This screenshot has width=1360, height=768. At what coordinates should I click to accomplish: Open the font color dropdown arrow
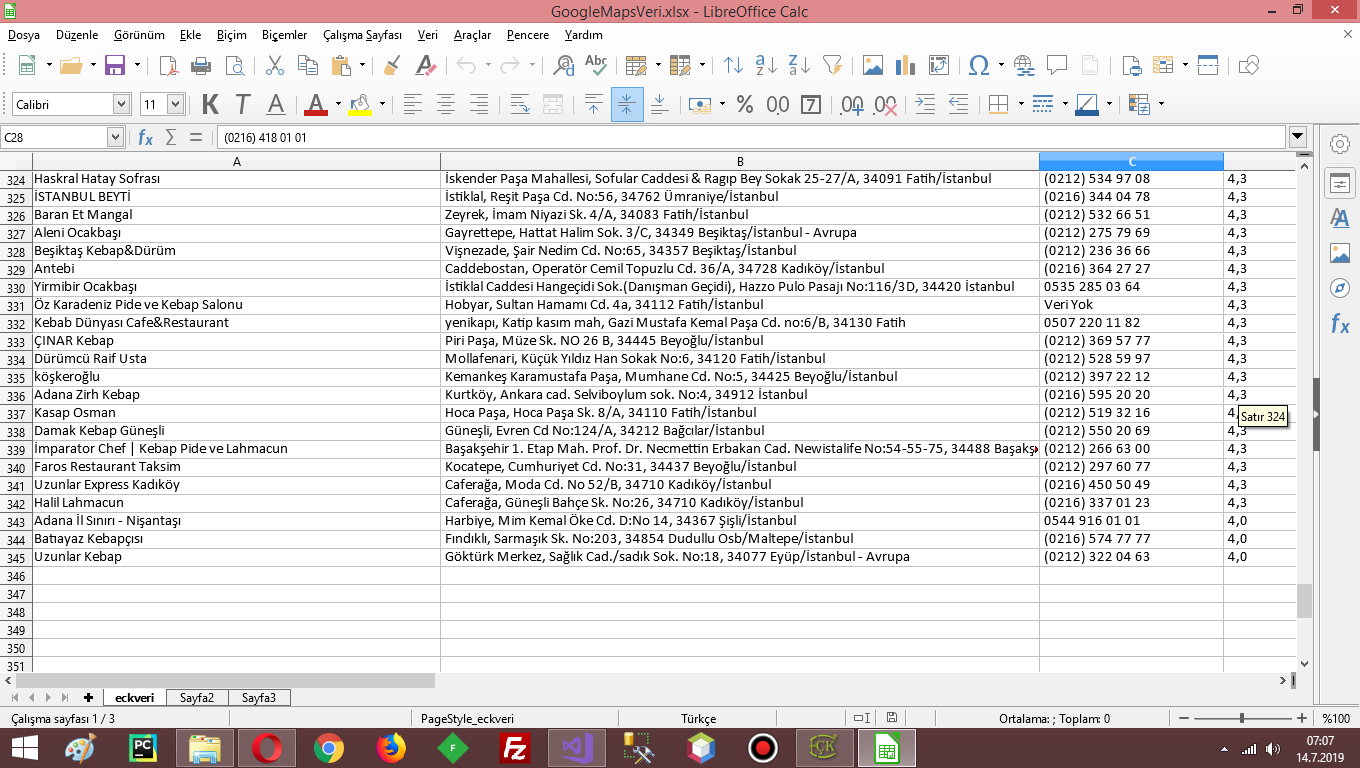pyautogui.click(x=338, y=104)
